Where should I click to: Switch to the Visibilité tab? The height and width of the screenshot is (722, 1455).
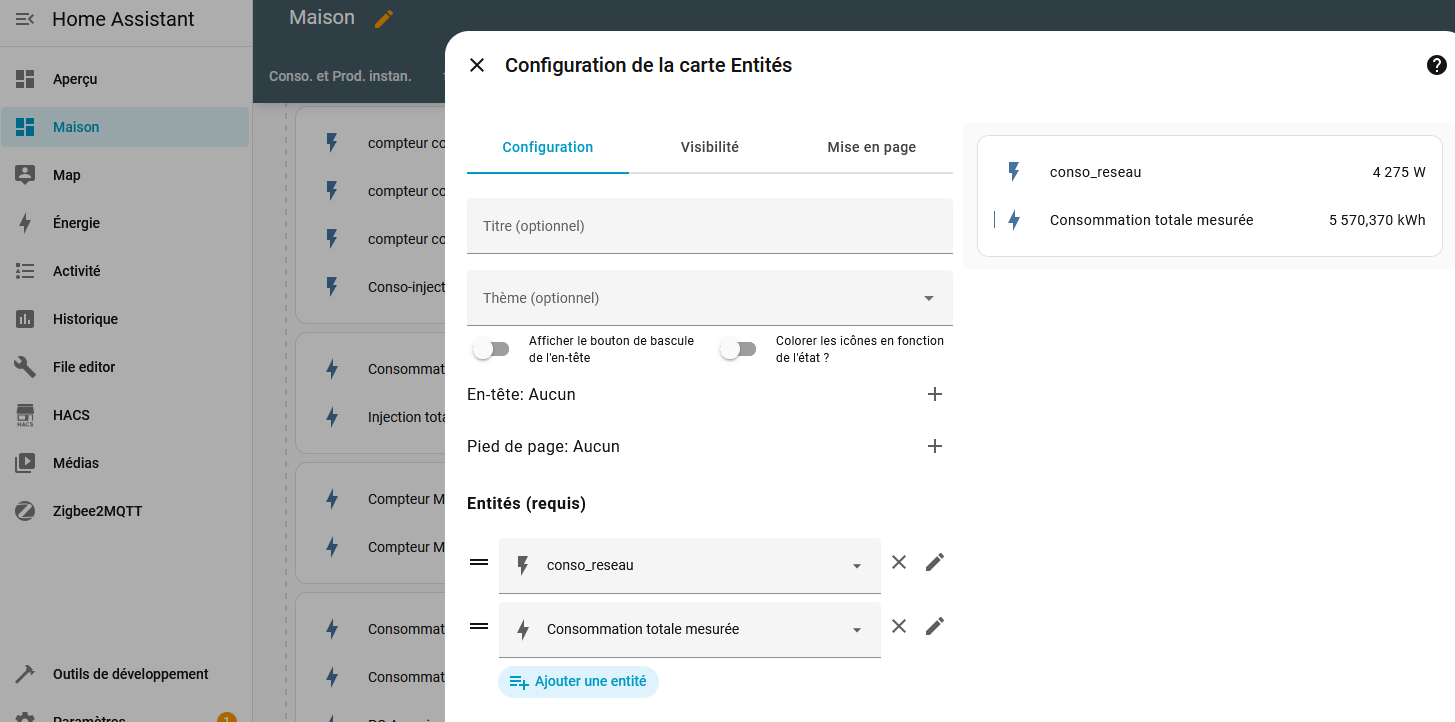pyautogui.click(x=709, y=147)
